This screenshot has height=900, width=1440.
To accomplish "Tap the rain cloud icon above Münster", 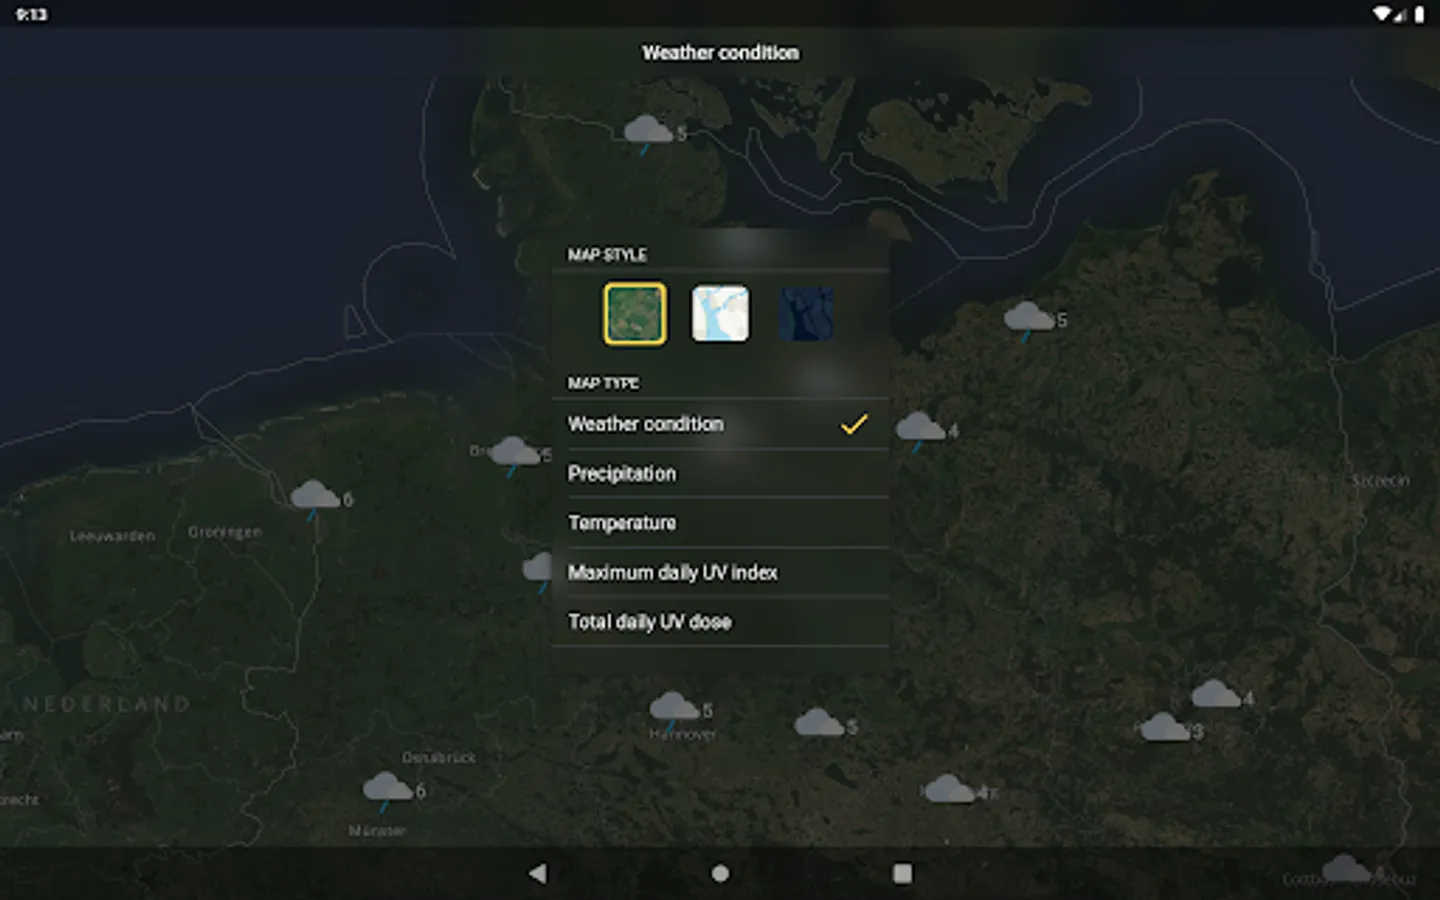I will coord(388,791).
